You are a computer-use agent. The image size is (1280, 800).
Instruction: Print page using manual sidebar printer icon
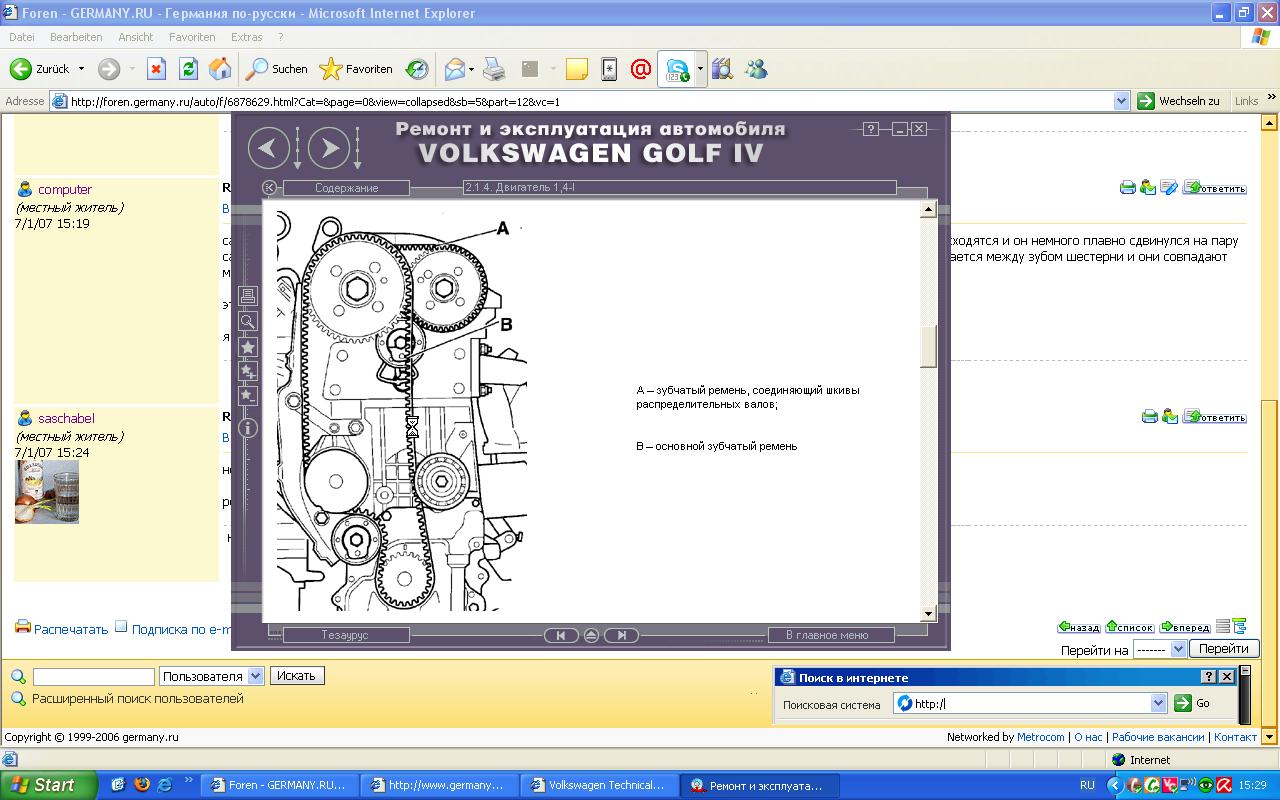pos(248,296)
